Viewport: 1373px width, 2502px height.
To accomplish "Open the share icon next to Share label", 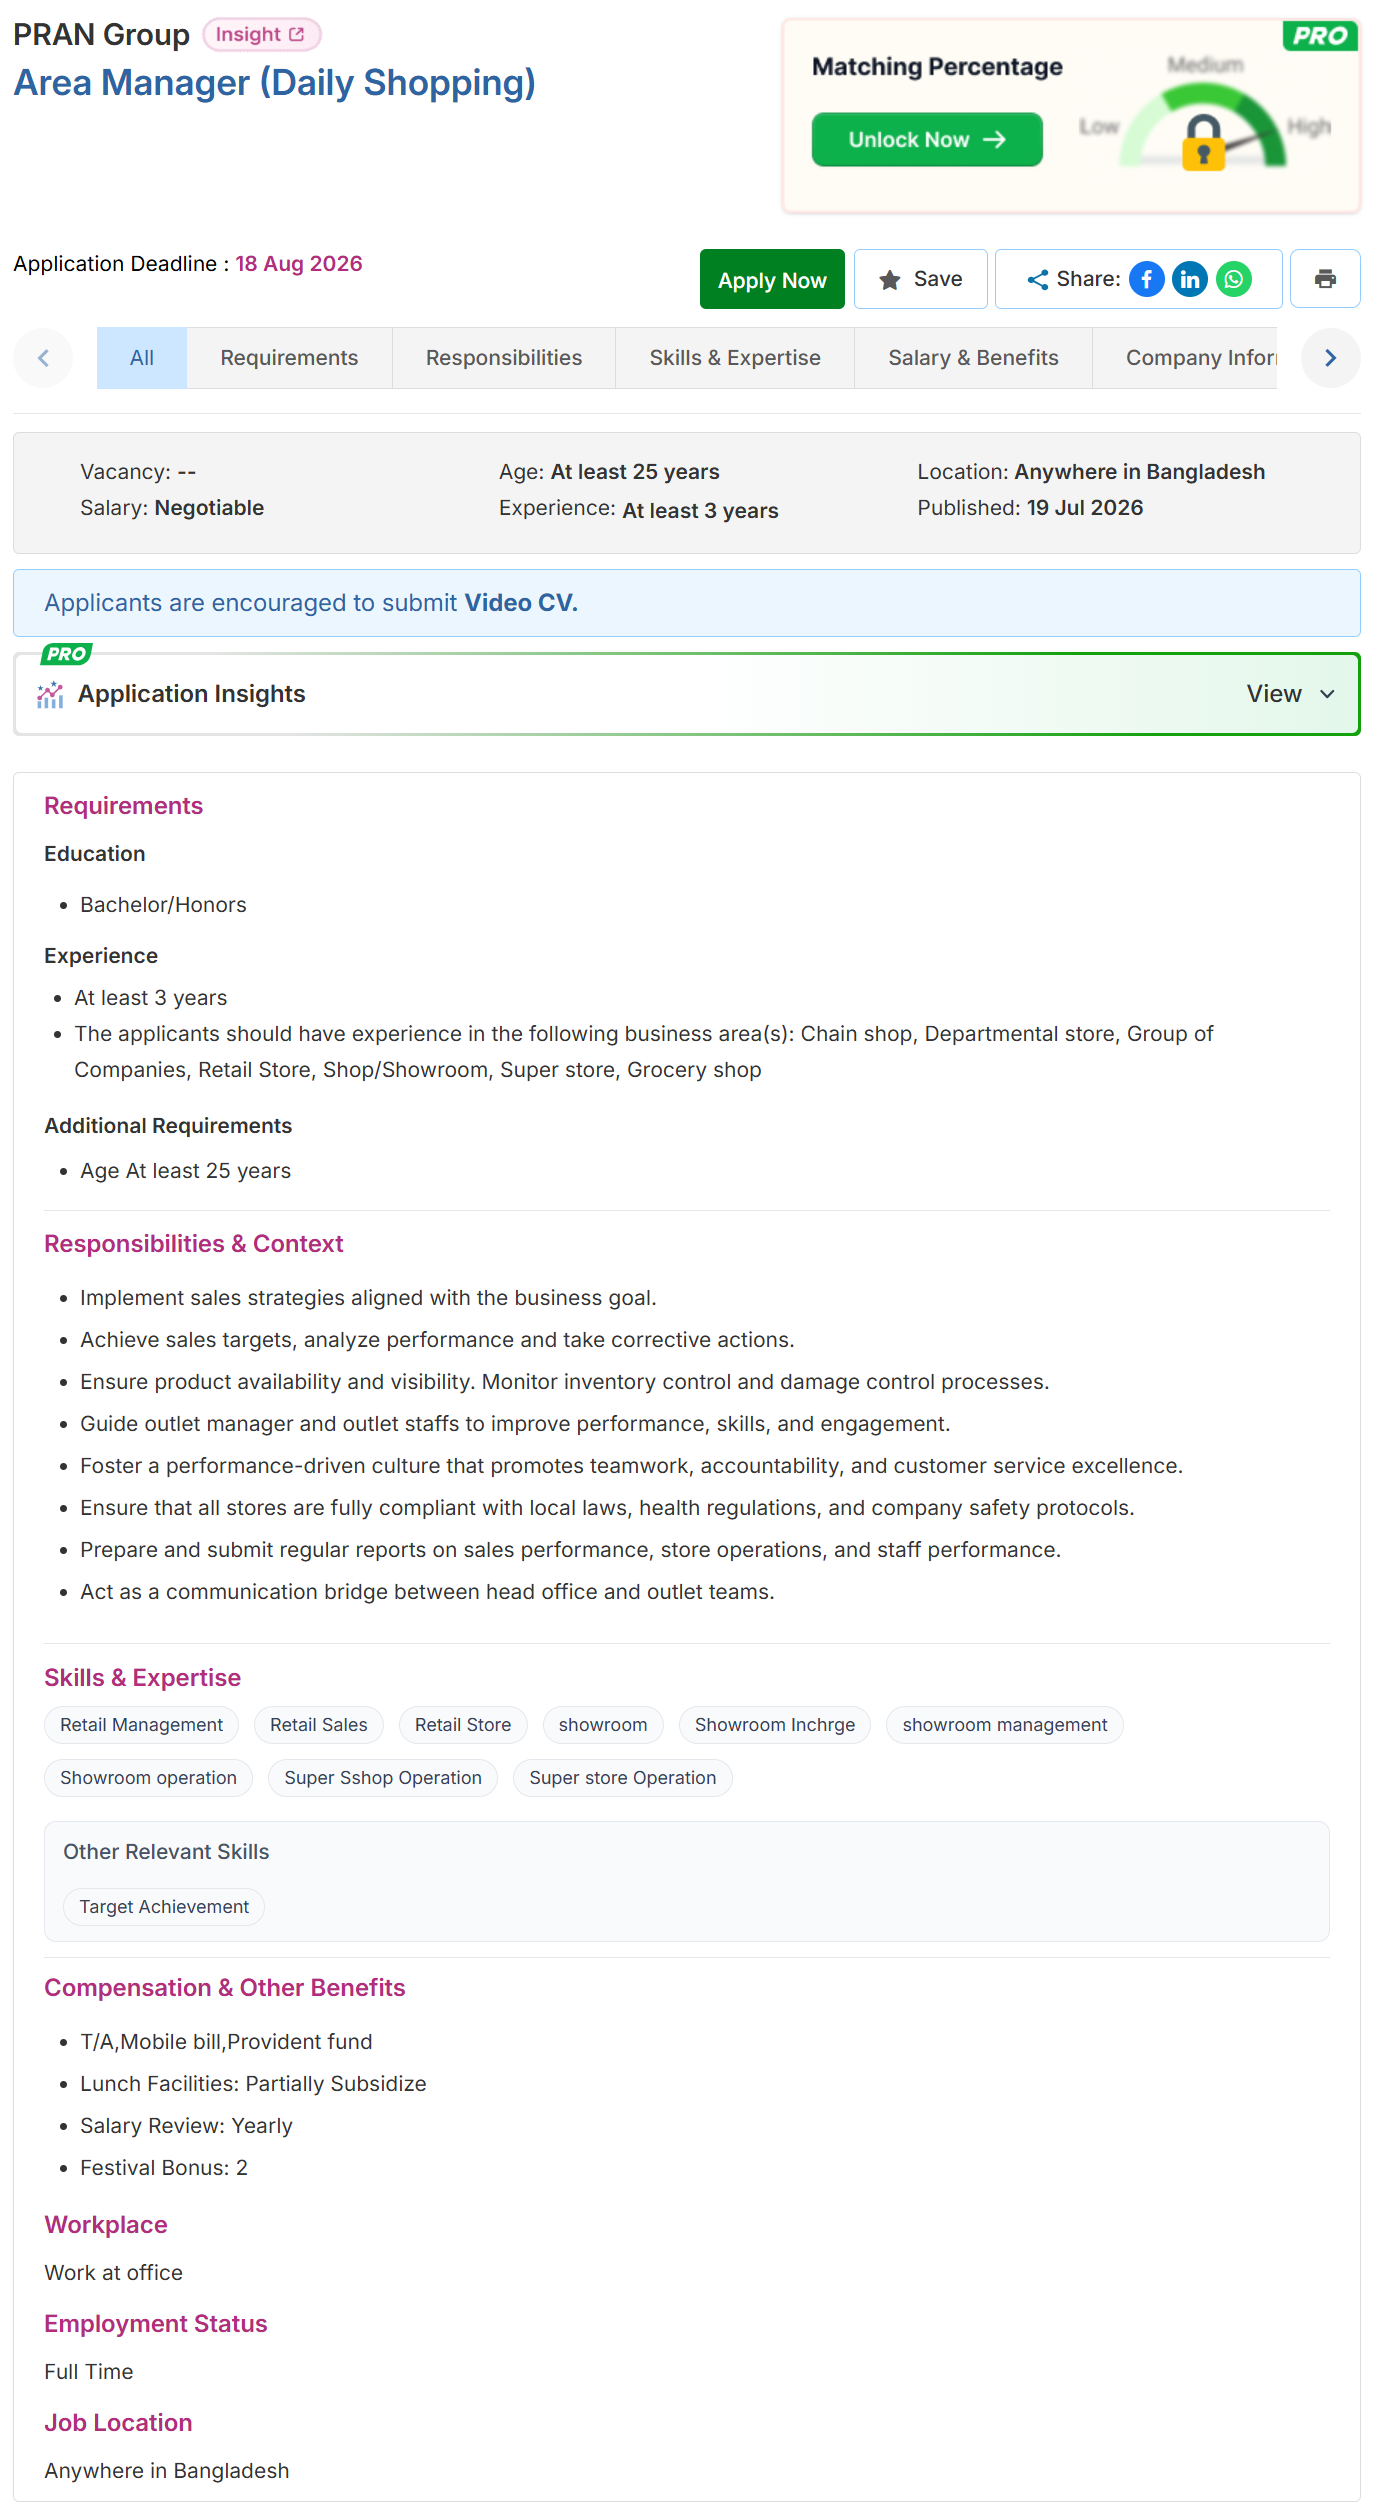I will tap(1038, 280).
